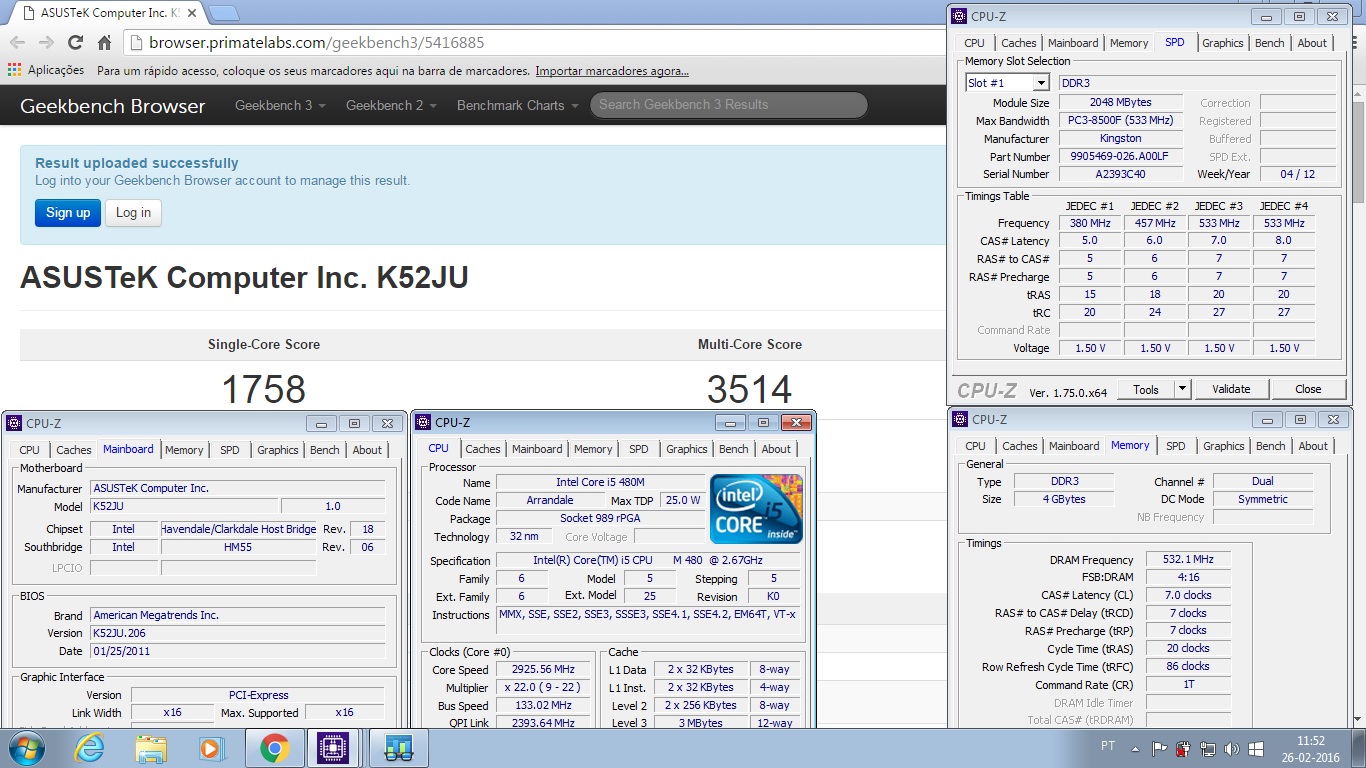Open Mainboard tab in Memory window
Screen dimensions: 1366x768
pos(1074,446)
